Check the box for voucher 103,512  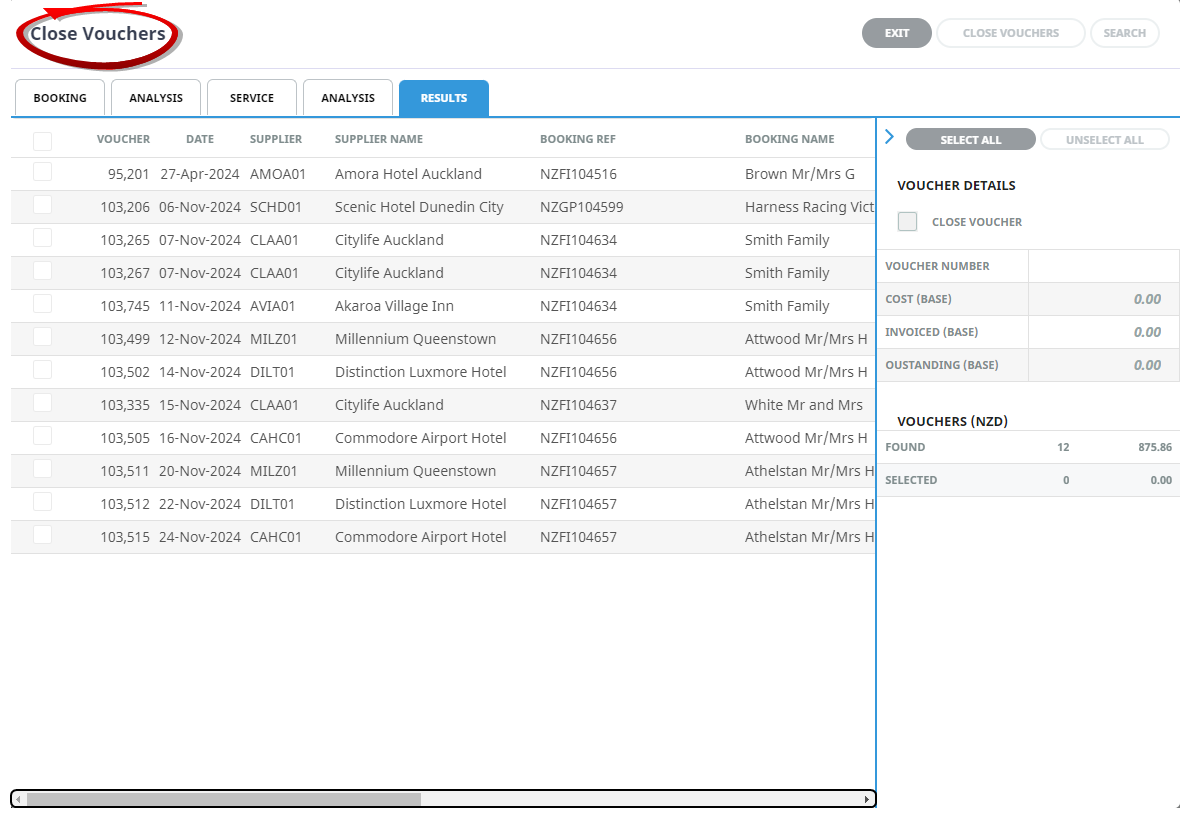(x=42, y=501)
